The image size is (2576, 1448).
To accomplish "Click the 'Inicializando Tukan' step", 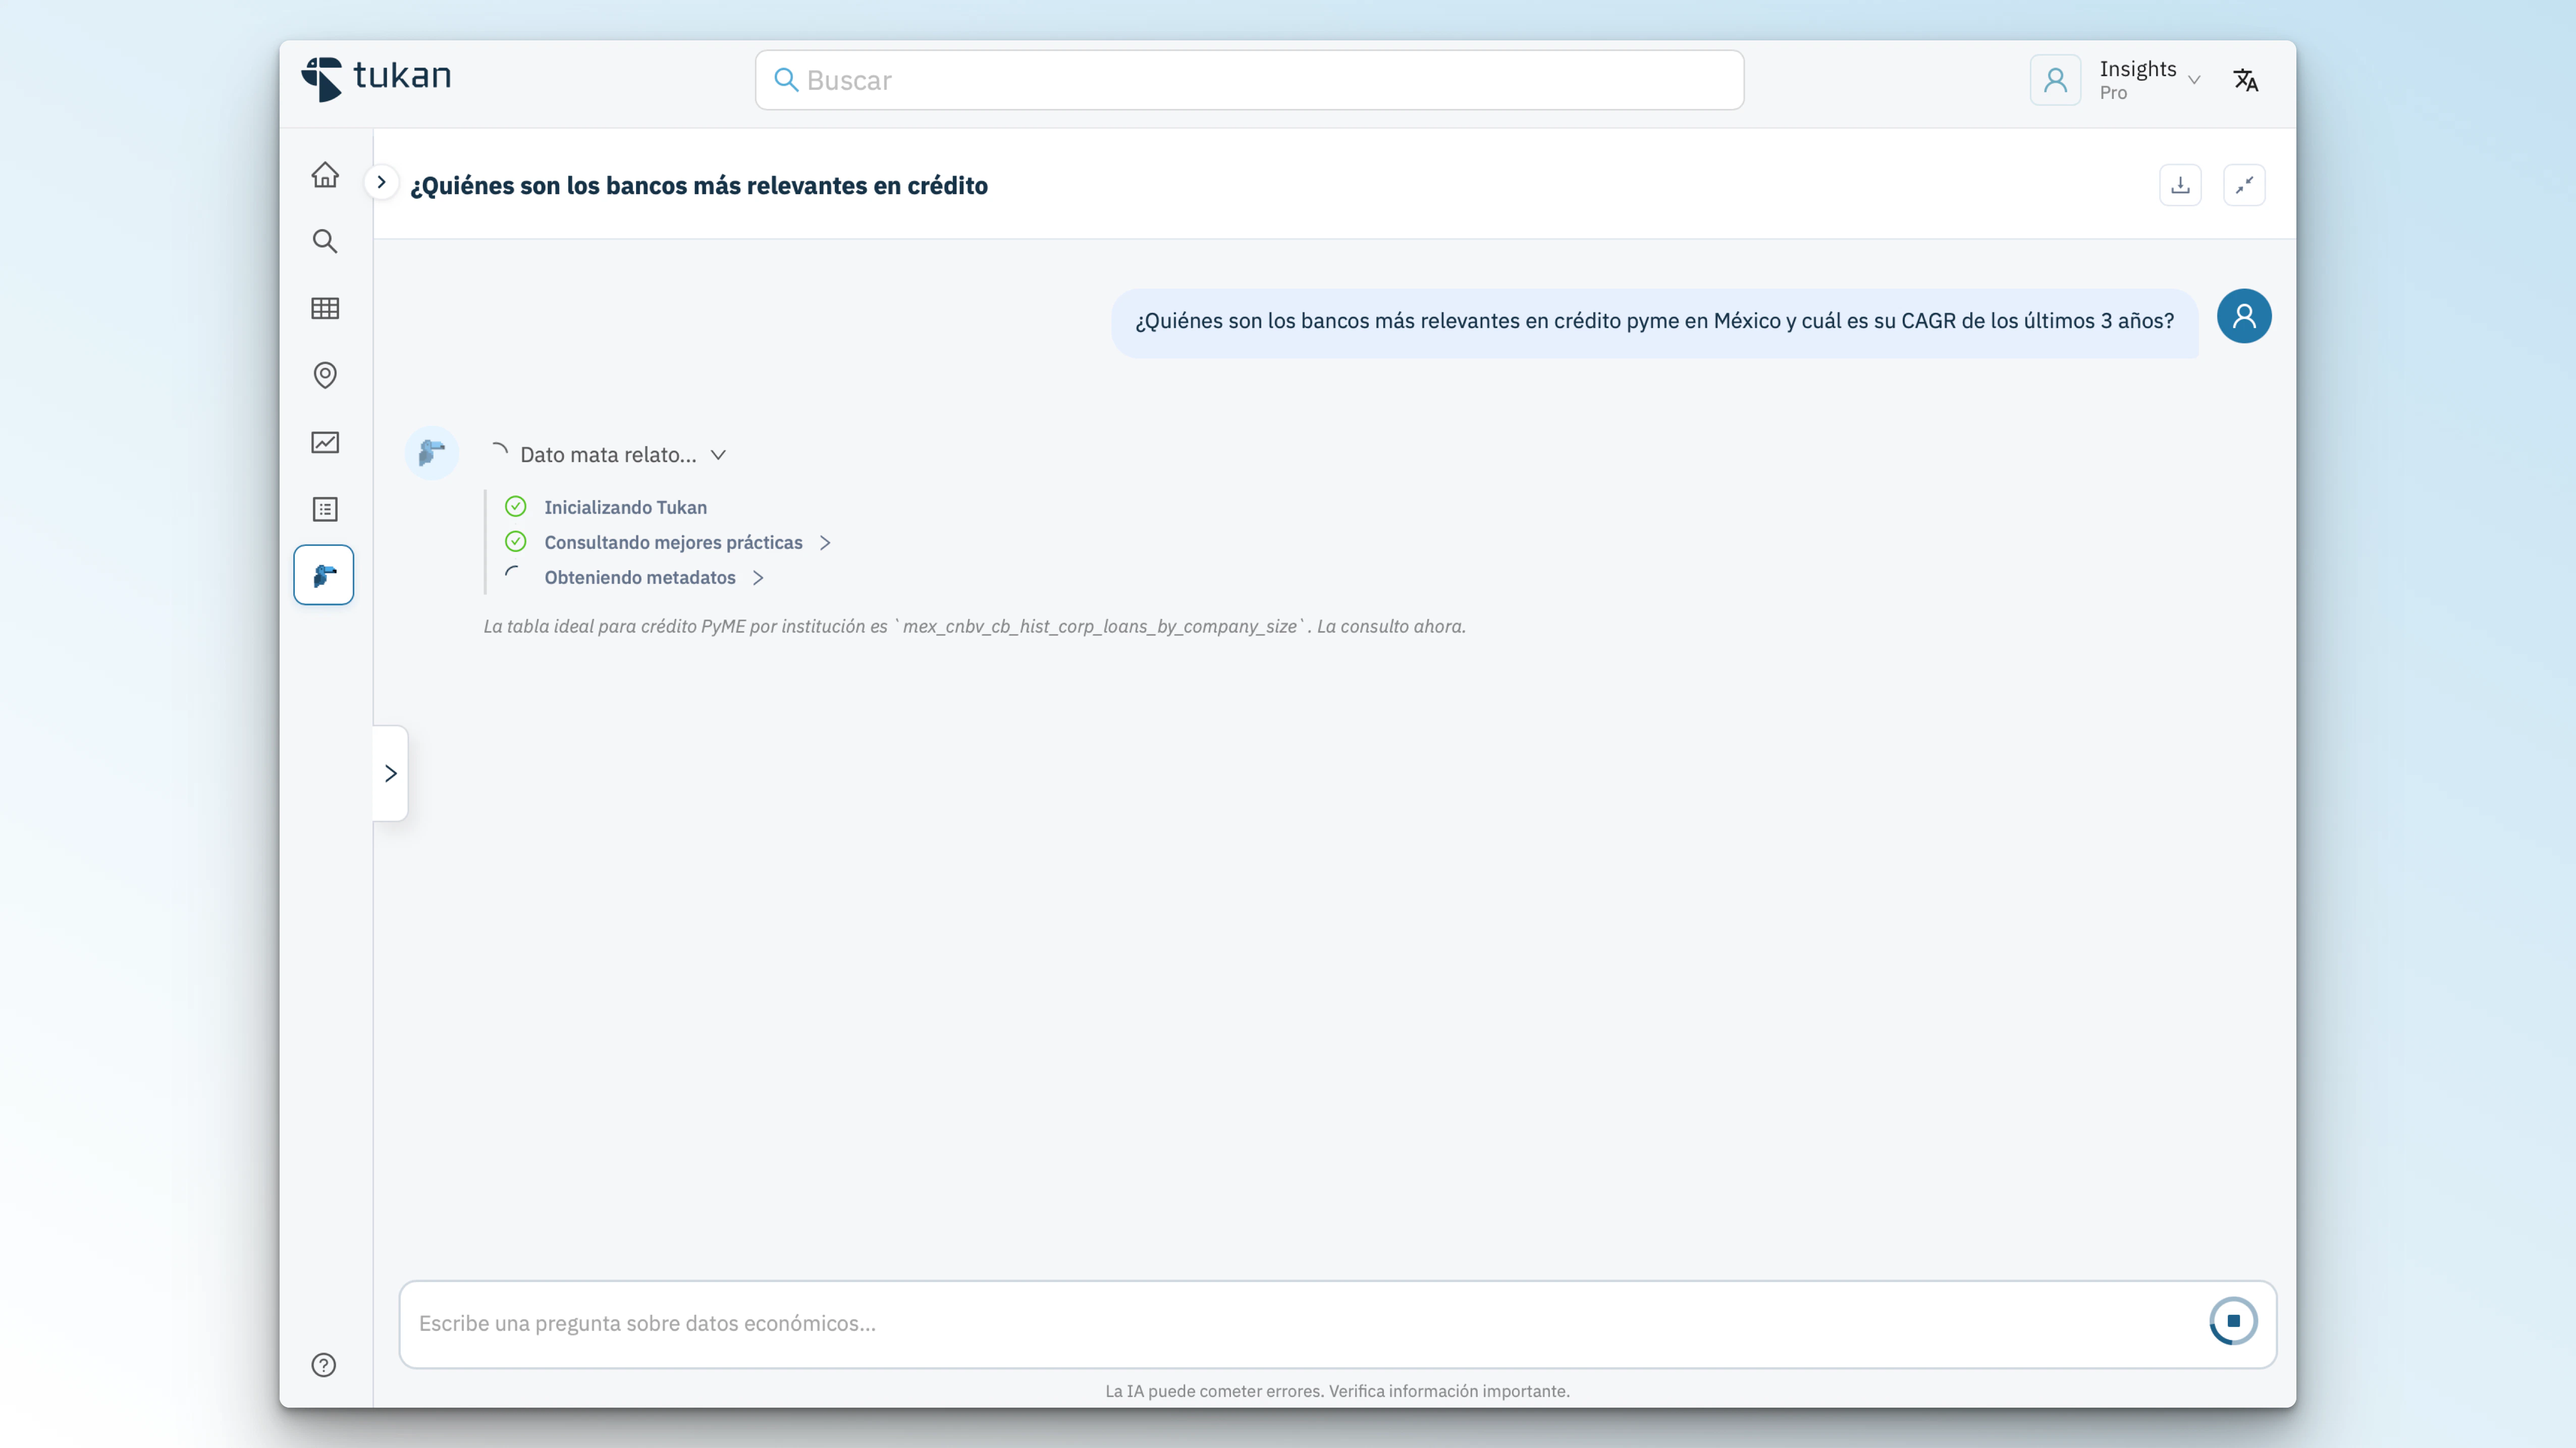I will [x=625, y=508].
